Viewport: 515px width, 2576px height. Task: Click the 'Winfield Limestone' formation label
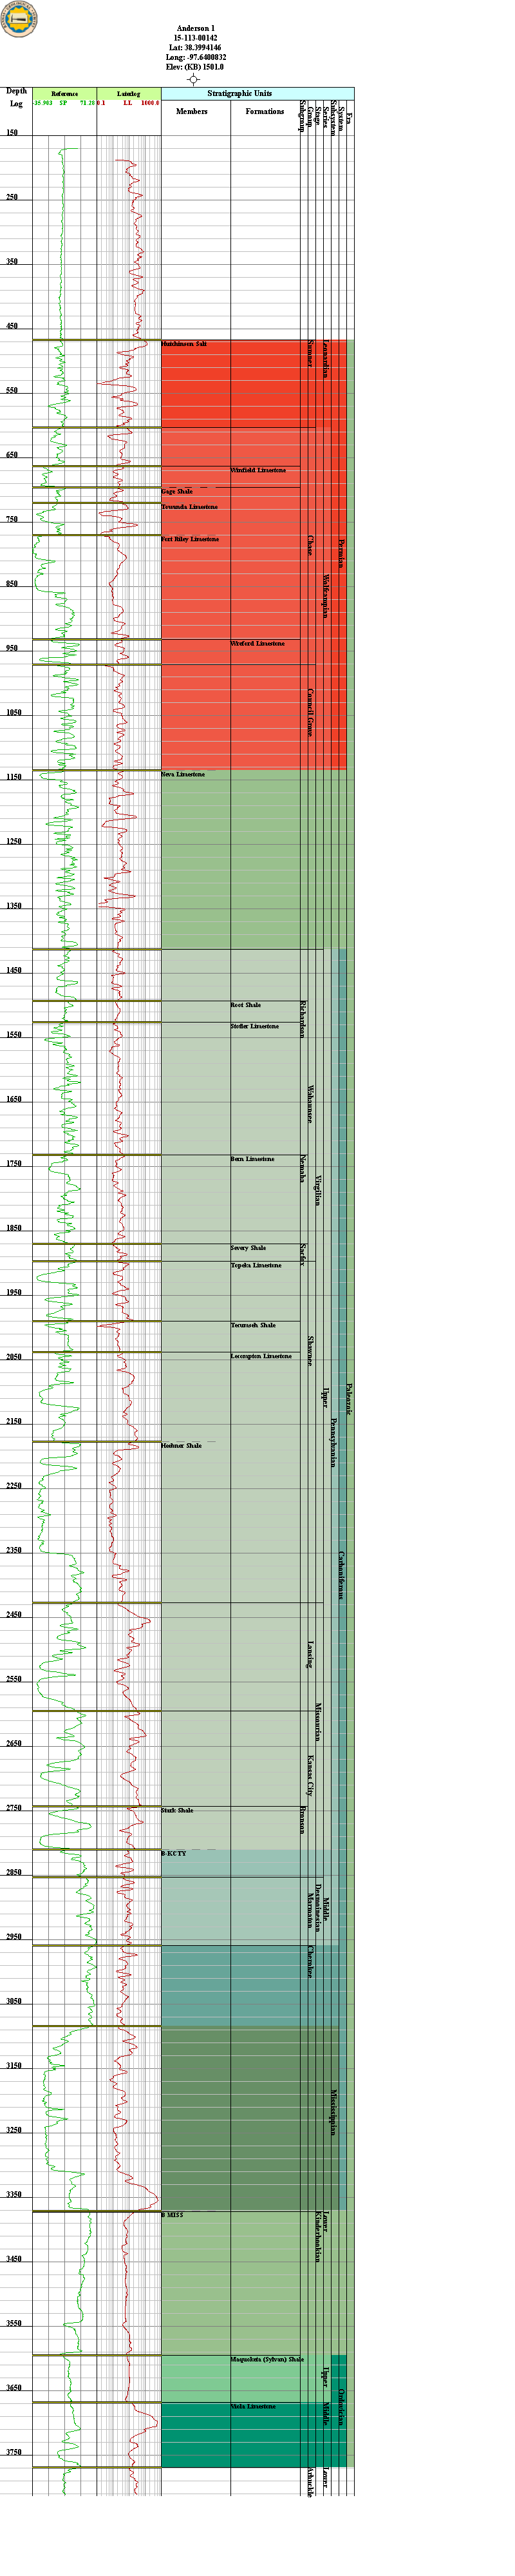(x=258, y=470)
